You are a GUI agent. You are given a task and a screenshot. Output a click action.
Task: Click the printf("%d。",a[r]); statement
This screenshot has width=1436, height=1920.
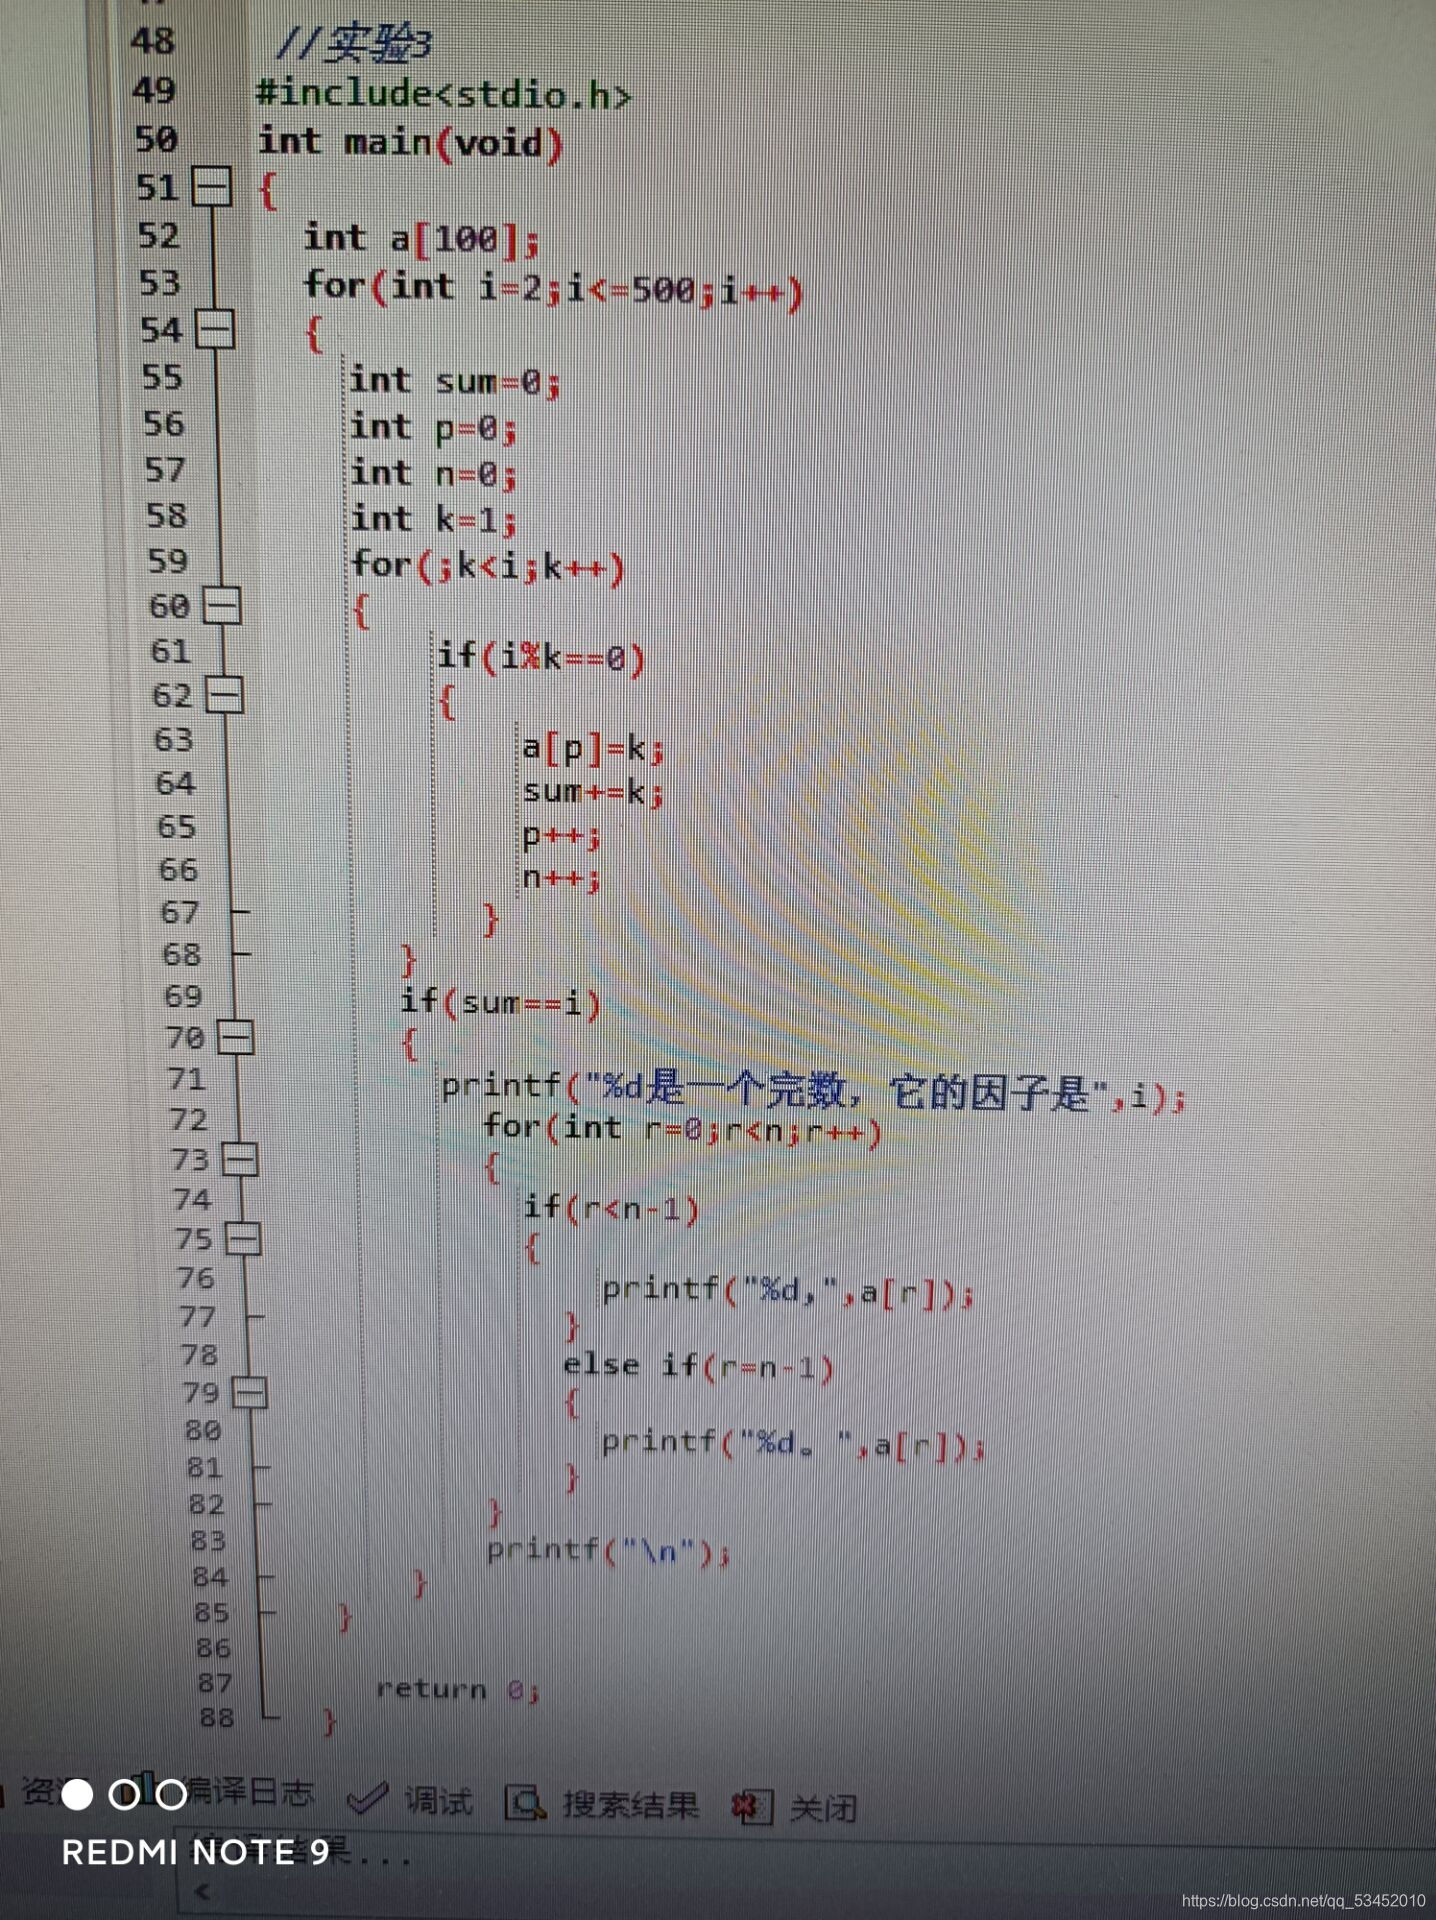coord(793,1443)
